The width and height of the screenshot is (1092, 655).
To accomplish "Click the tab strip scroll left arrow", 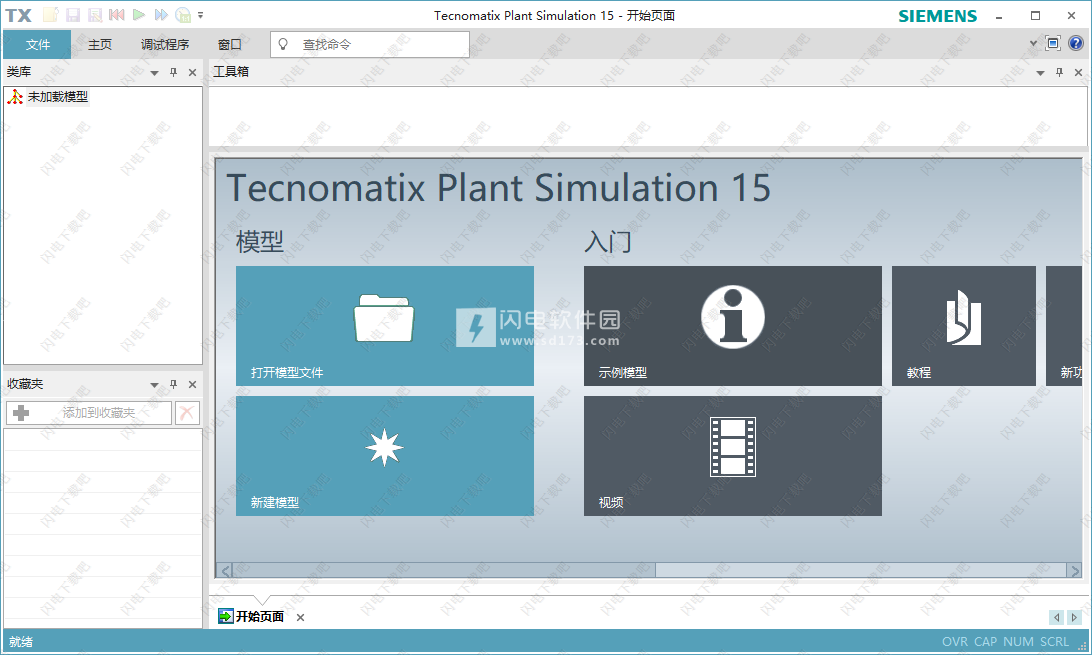I will pos(1056,617).
